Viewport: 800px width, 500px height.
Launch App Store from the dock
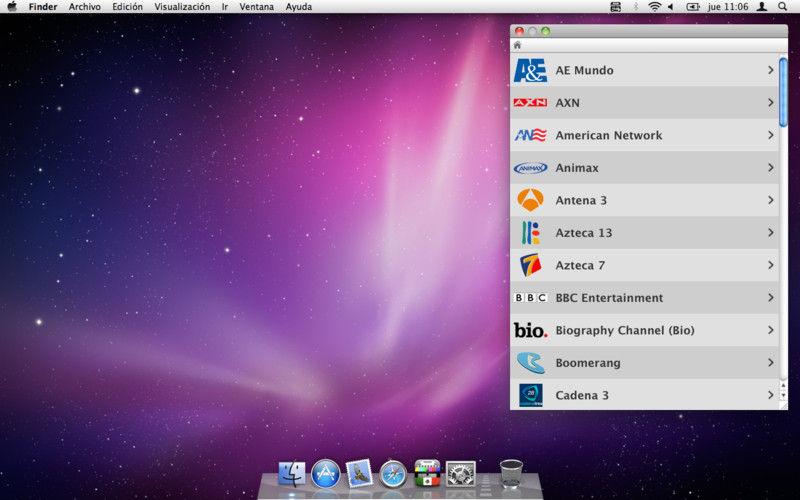325,473
